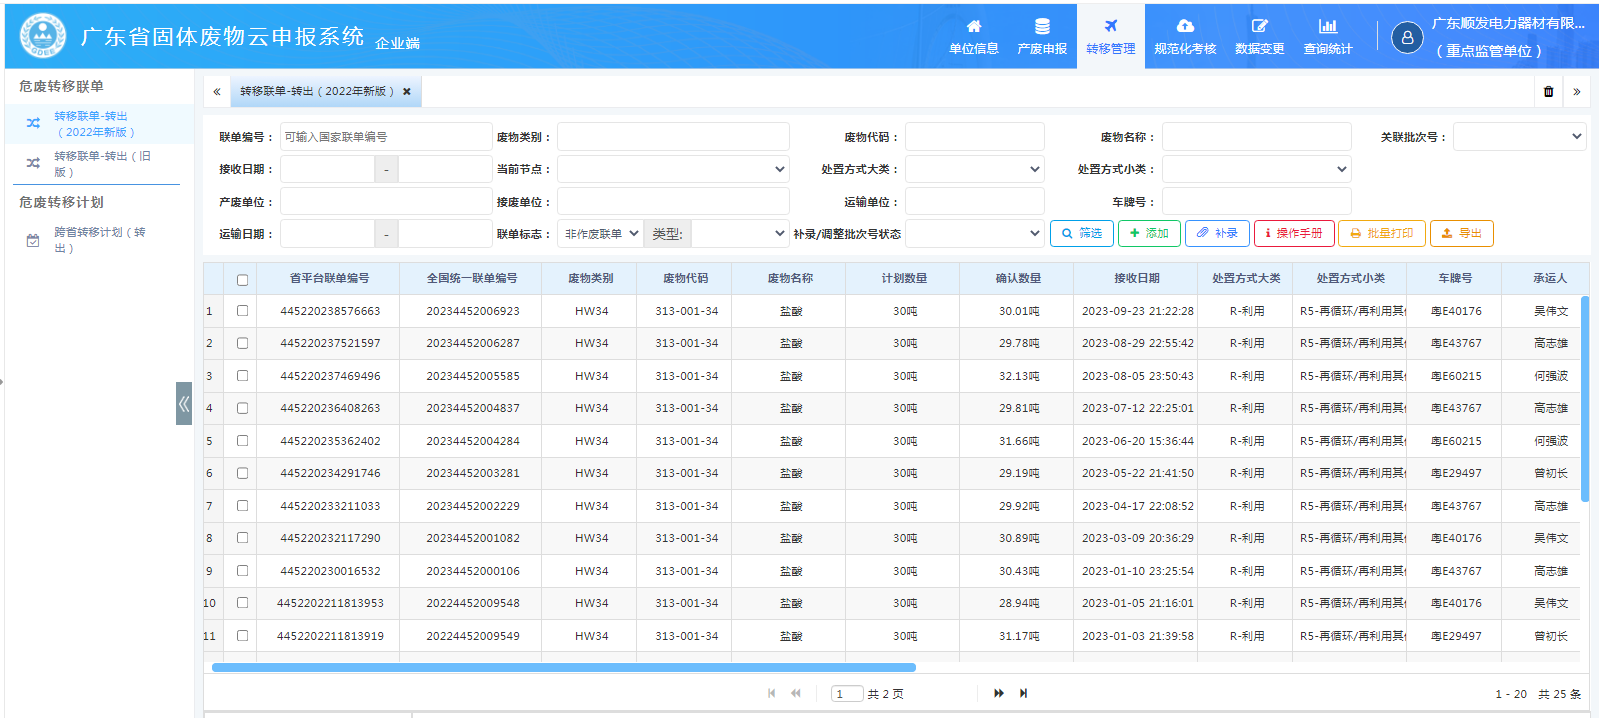Click the trash icon in tab bar
1599x718 pixels.
coord(1548,92)
